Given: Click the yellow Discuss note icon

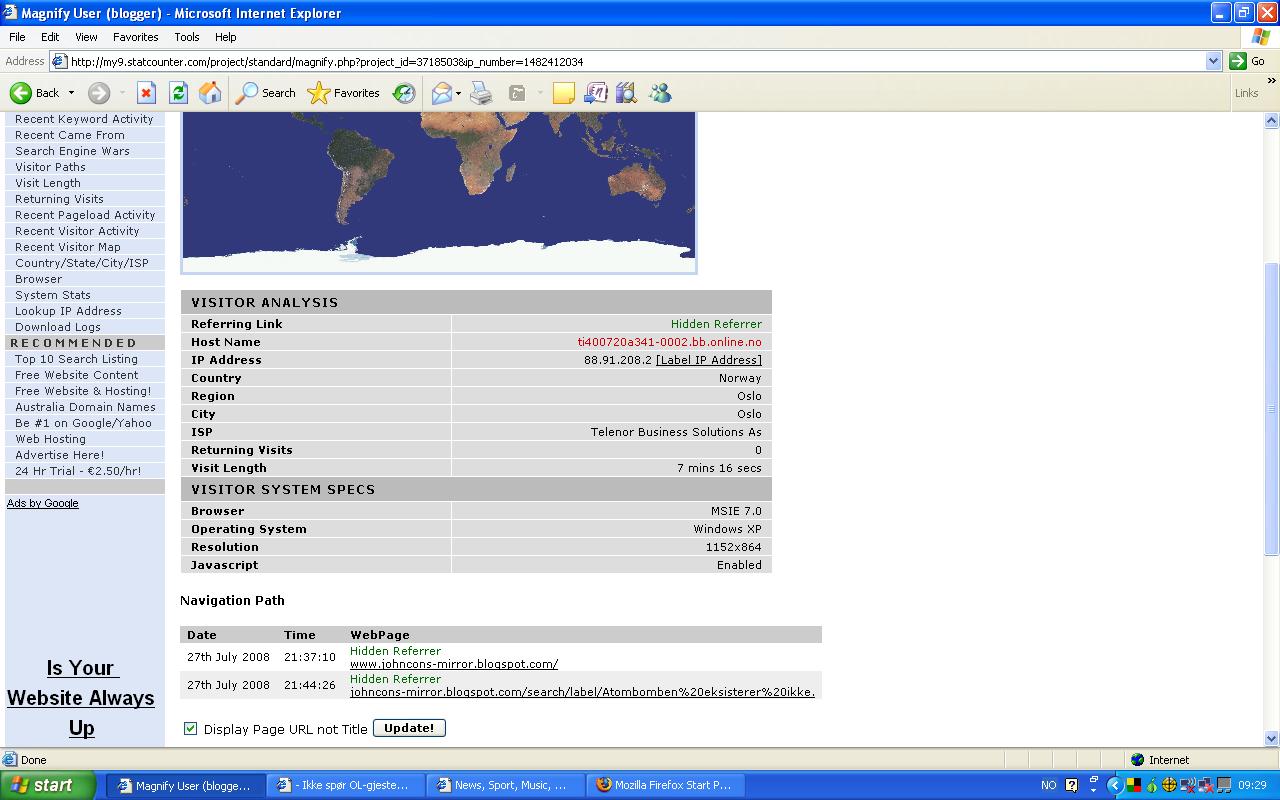Looking at the screenshot, I should (564, 93).
